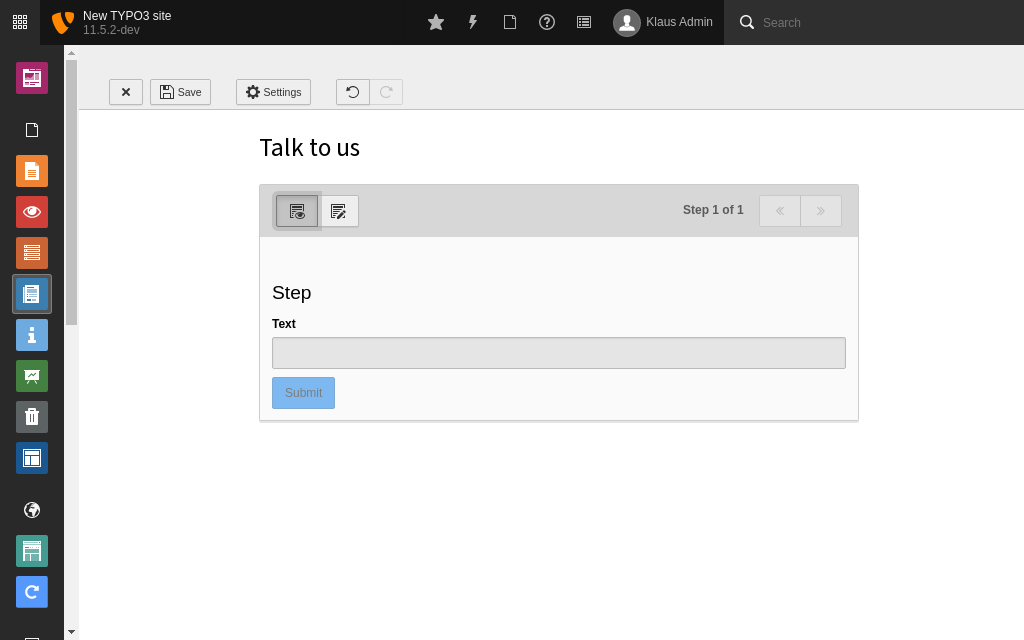This screenshot has height=640, width=1024.
Task: Click the flush cache lightning bolt icon
Action: coord(473,22)
